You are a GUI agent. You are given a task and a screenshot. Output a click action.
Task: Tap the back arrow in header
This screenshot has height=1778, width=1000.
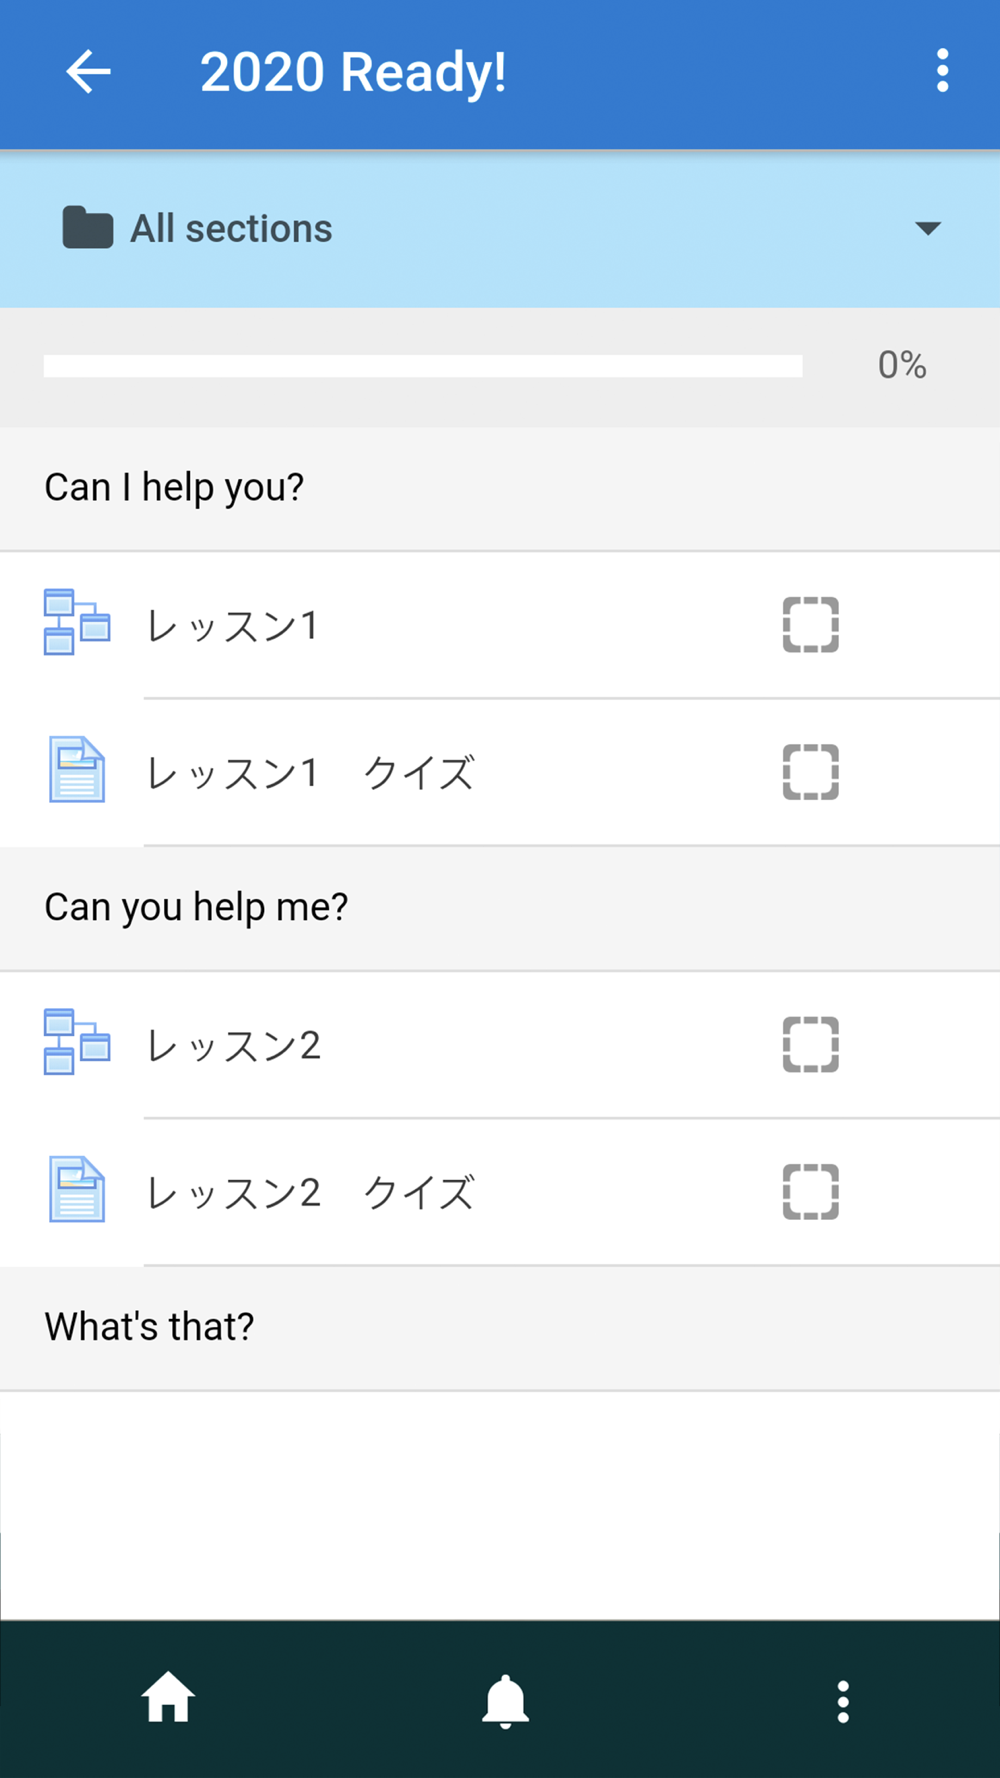click(x=88, y=72)
